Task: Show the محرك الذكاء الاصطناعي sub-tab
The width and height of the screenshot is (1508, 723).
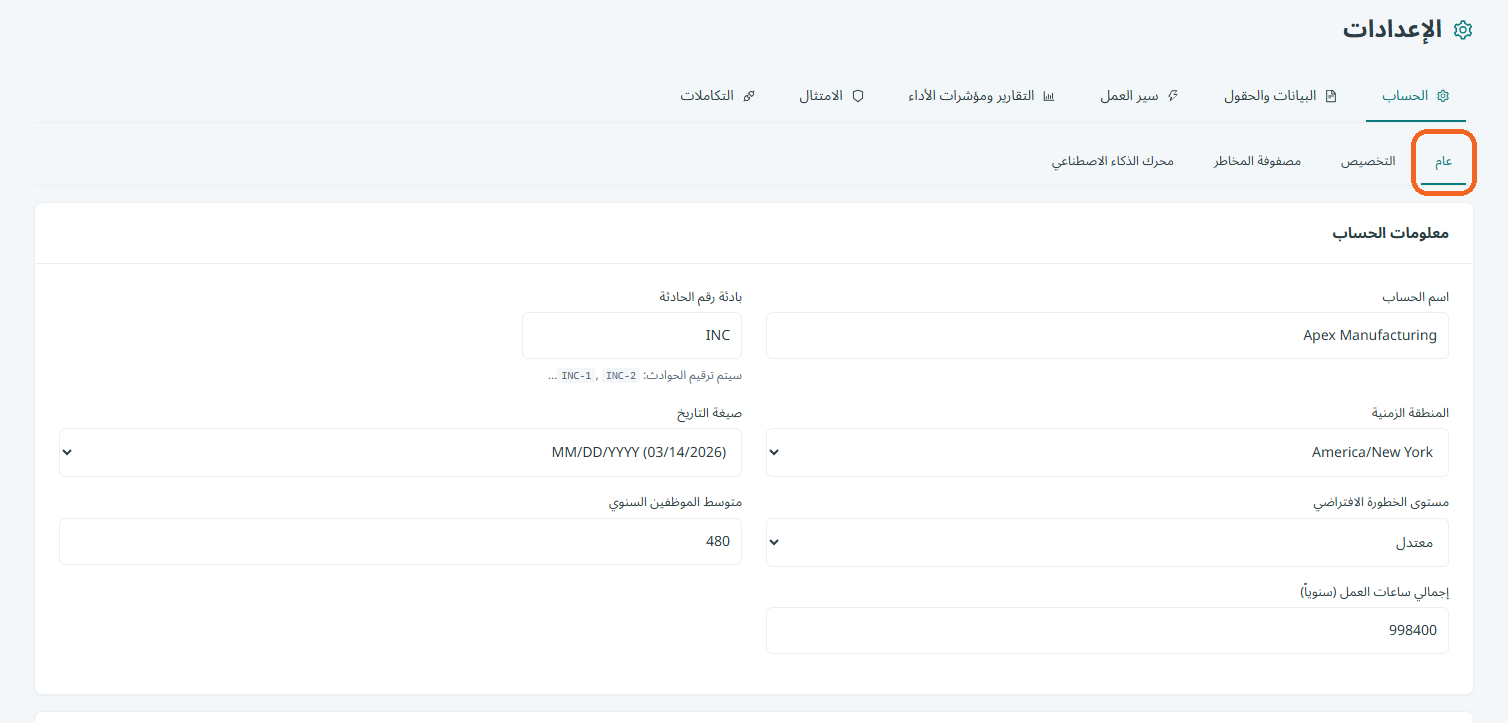Action: pos(1112,162)
